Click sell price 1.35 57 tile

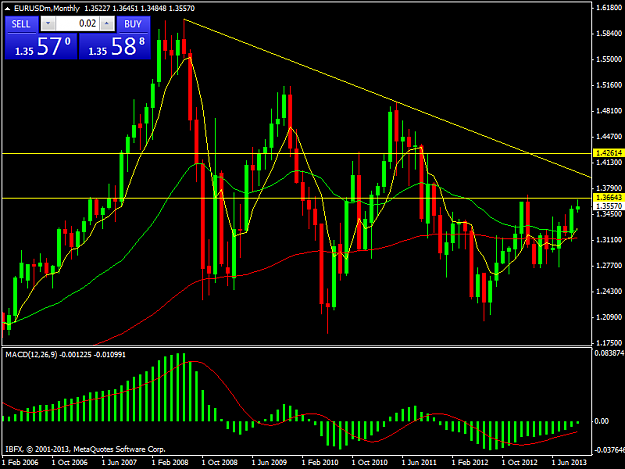[x=41, y=47]
